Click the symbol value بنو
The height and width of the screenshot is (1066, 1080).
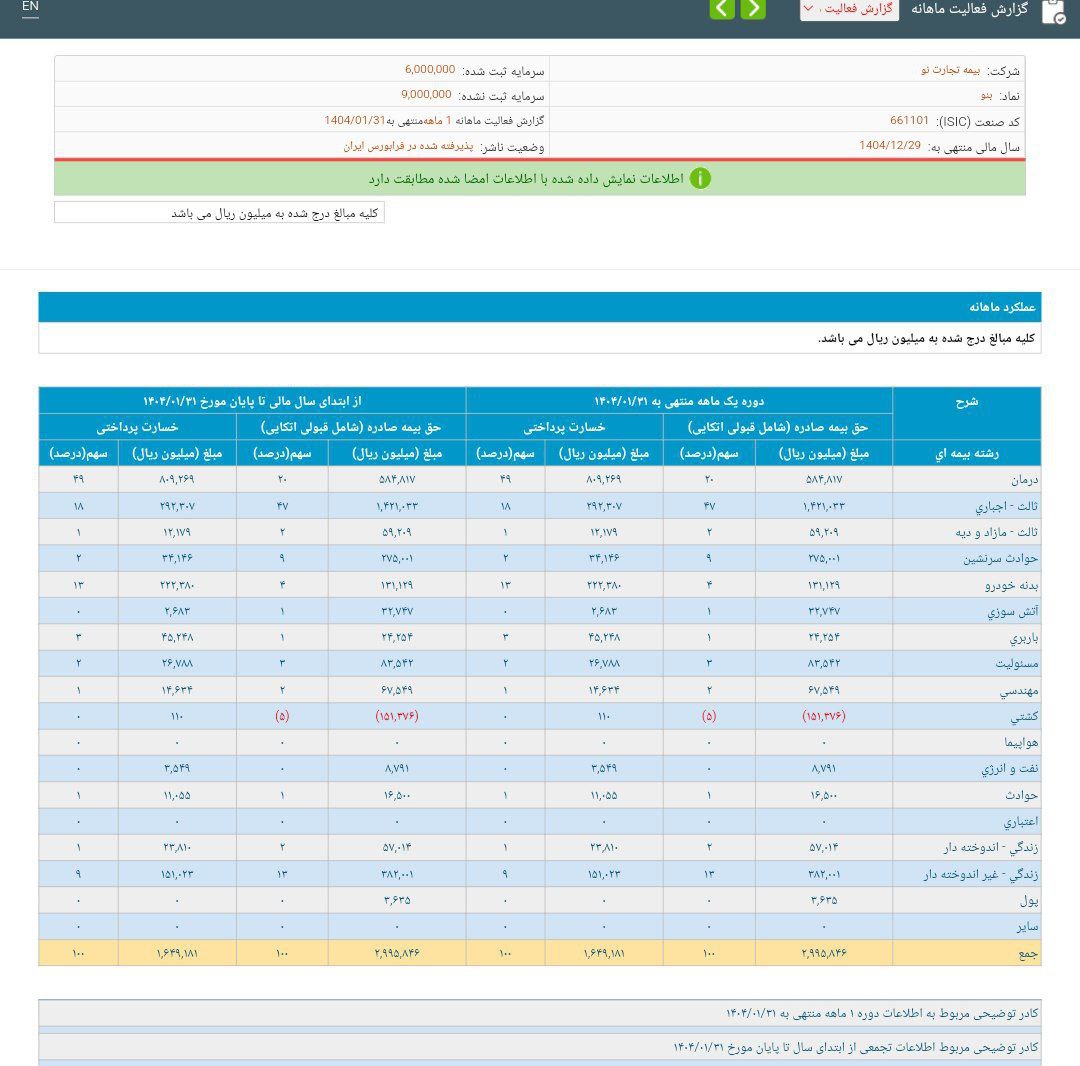pos(987,95)
